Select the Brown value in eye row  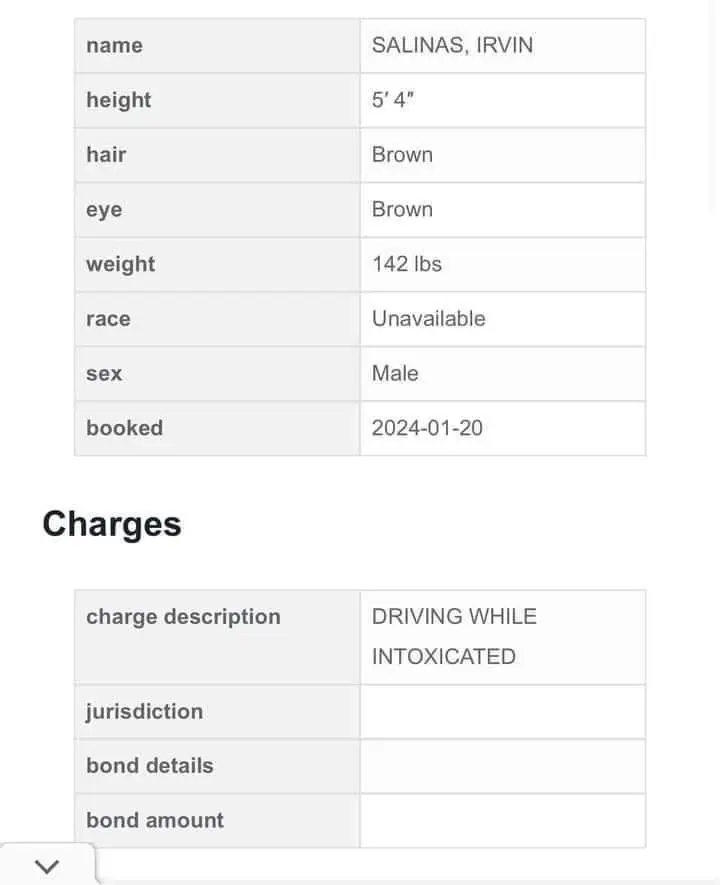402,210
